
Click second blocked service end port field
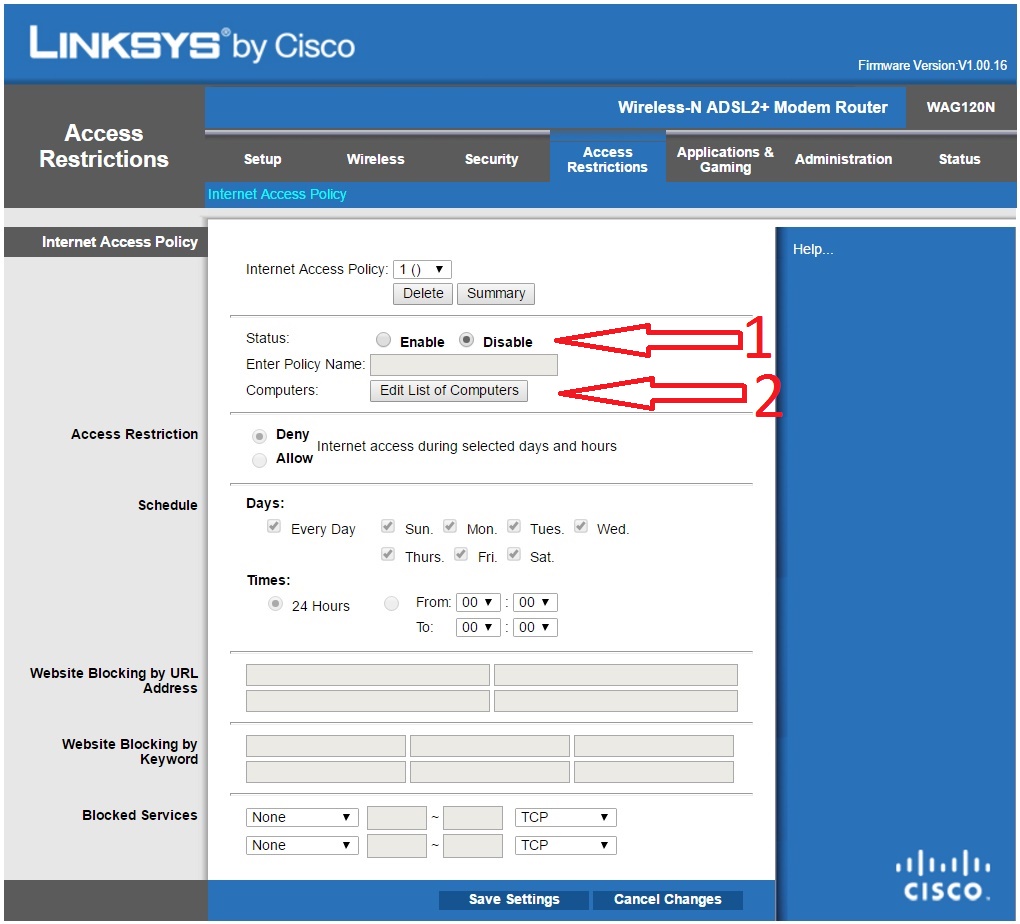point(473,845)
